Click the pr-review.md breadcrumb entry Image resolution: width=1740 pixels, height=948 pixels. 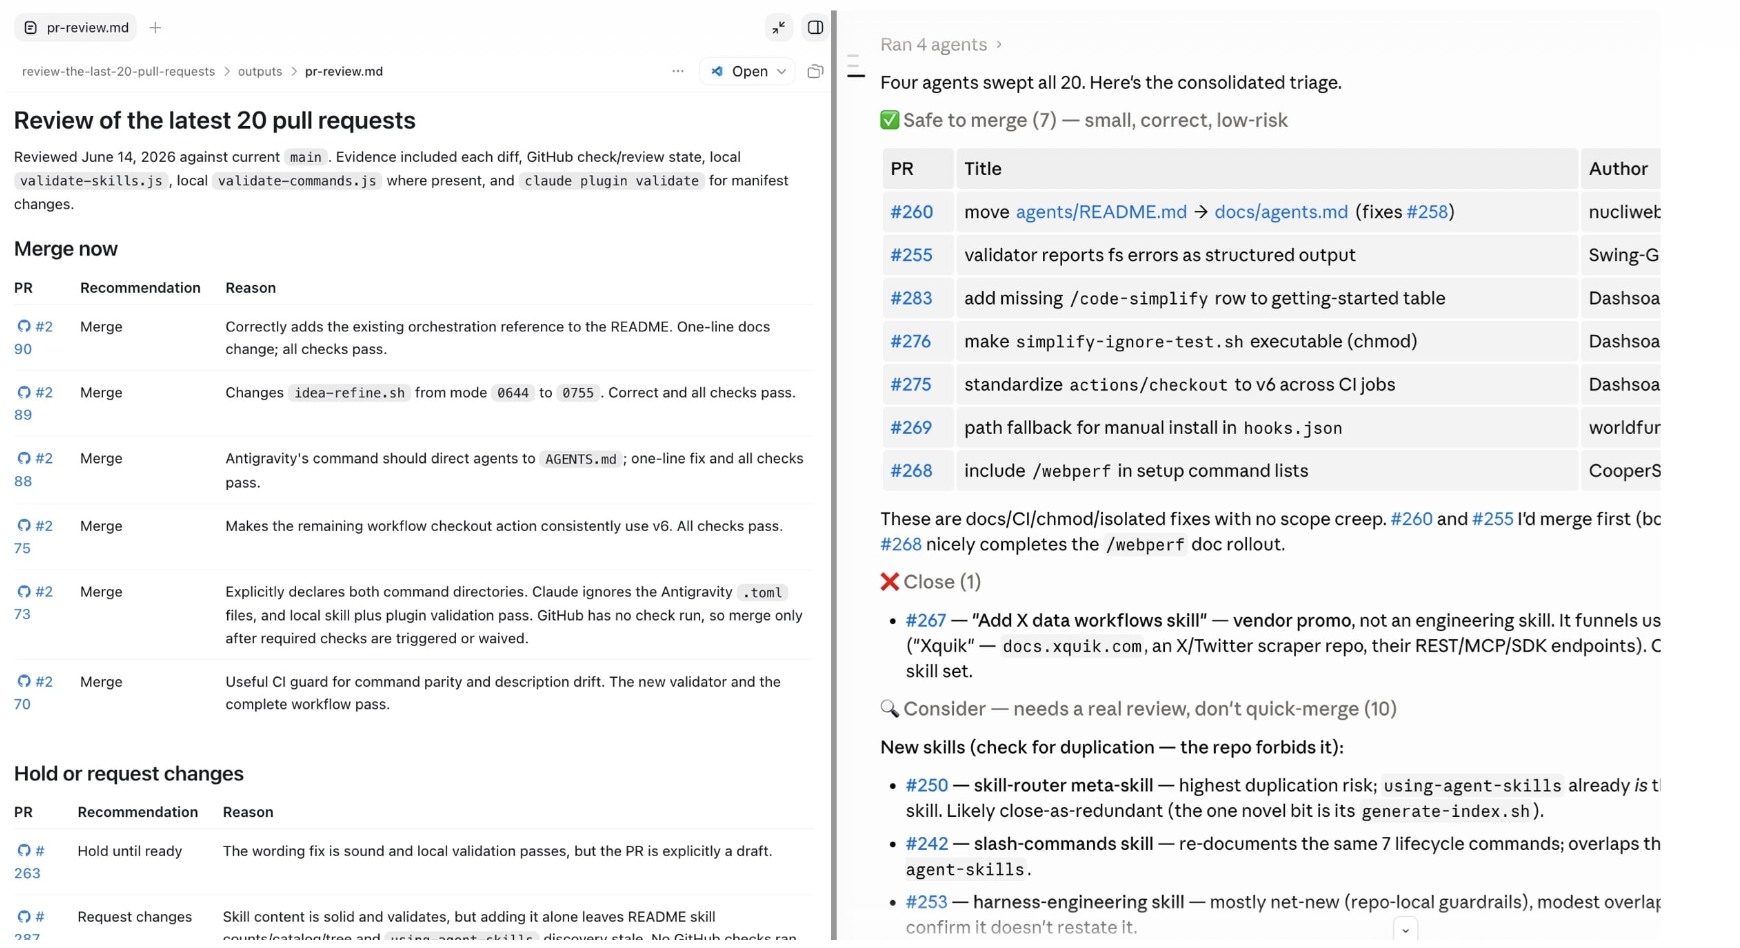344,71
